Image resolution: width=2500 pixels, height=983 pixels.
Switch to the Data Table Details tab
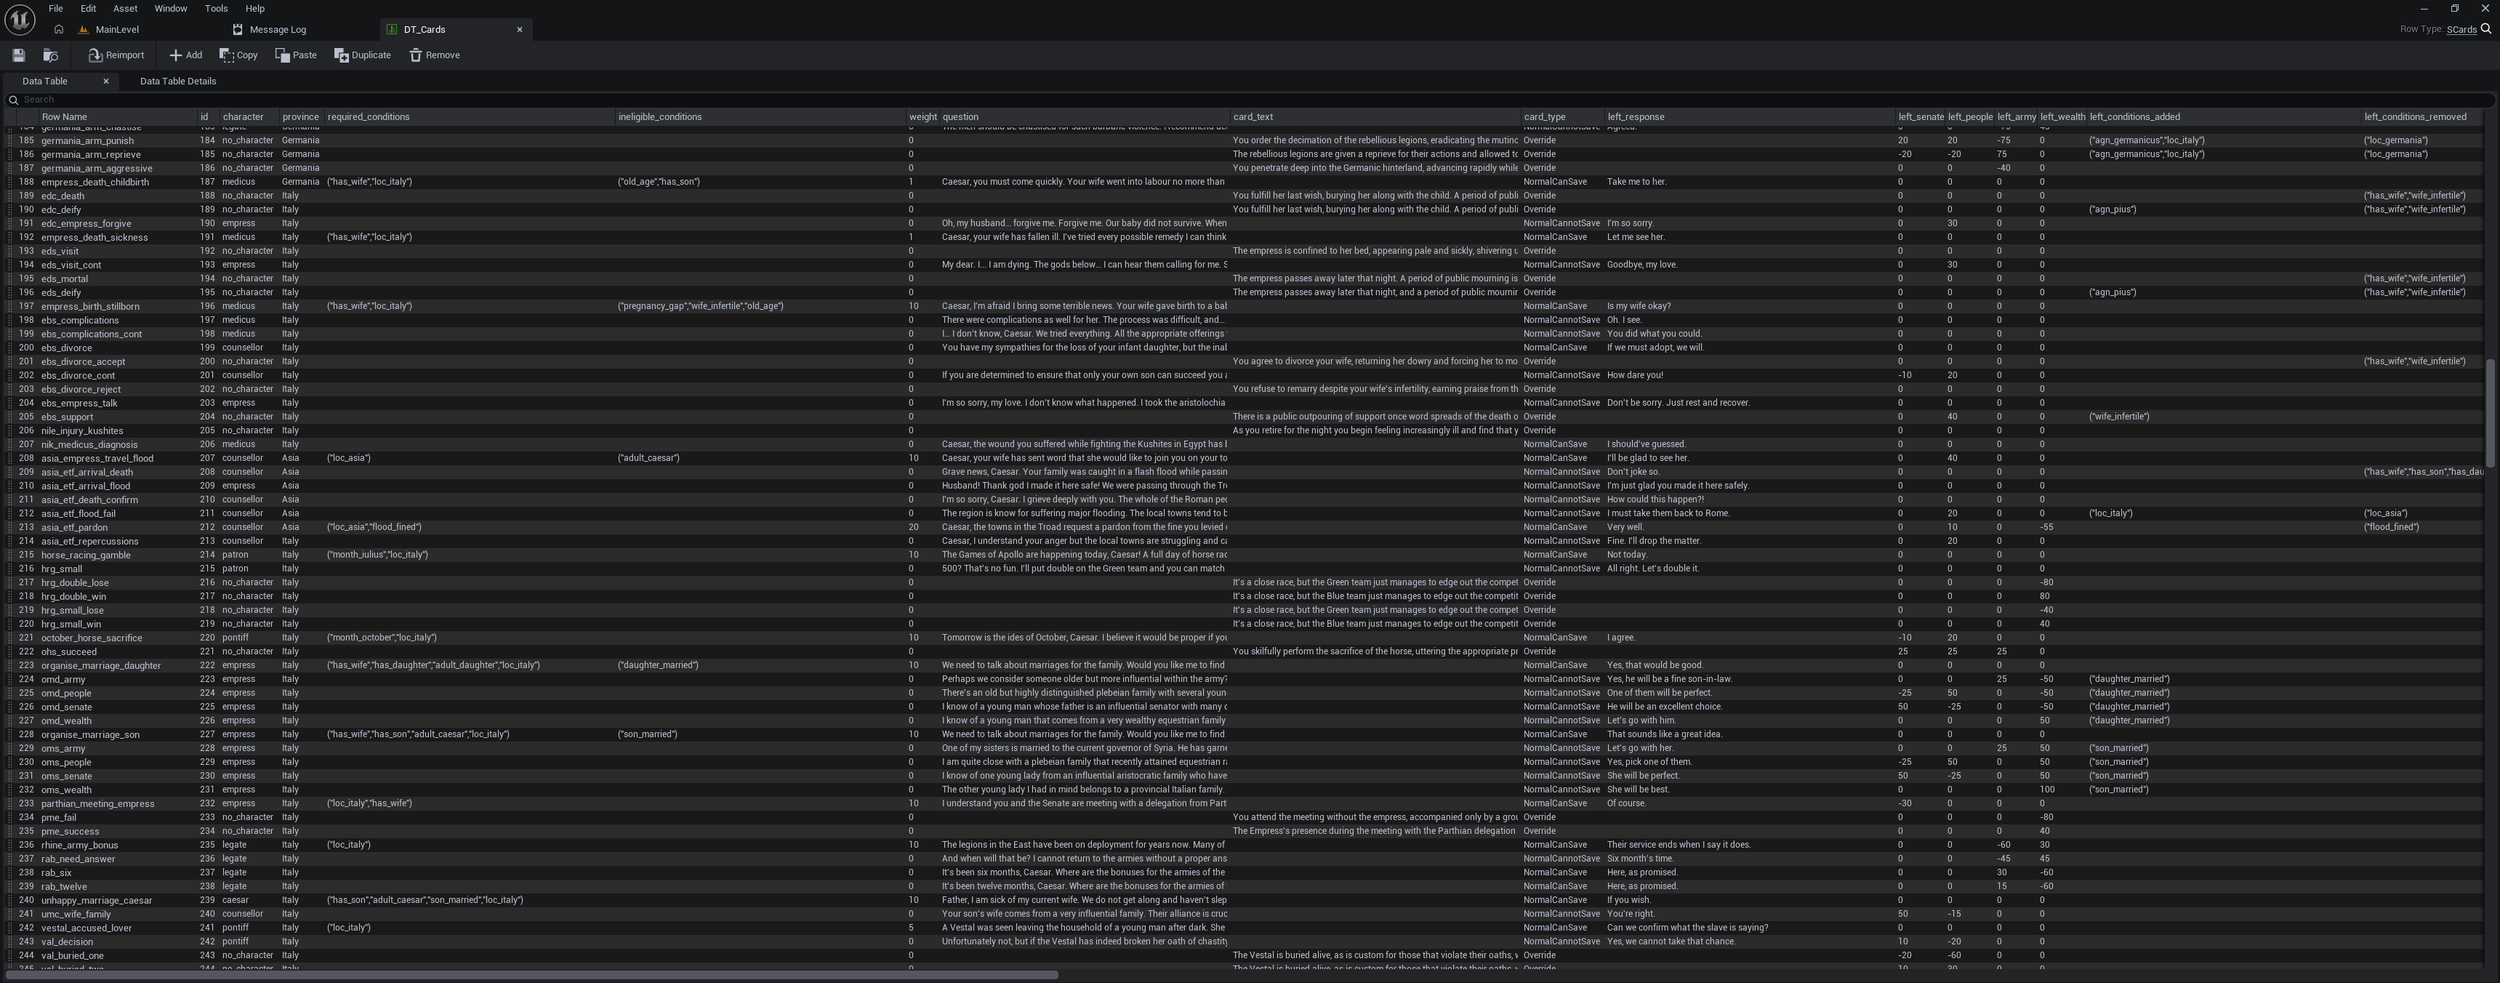click(178, 81)
